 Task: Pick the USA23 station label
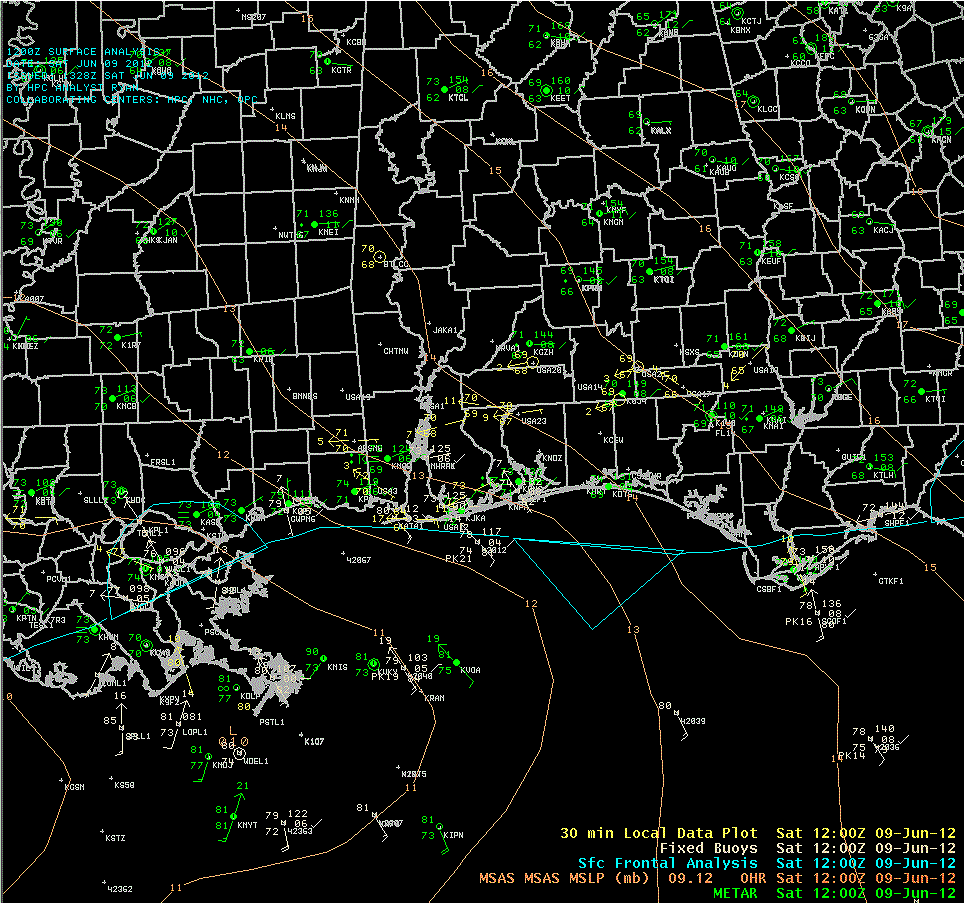point(534,421)
